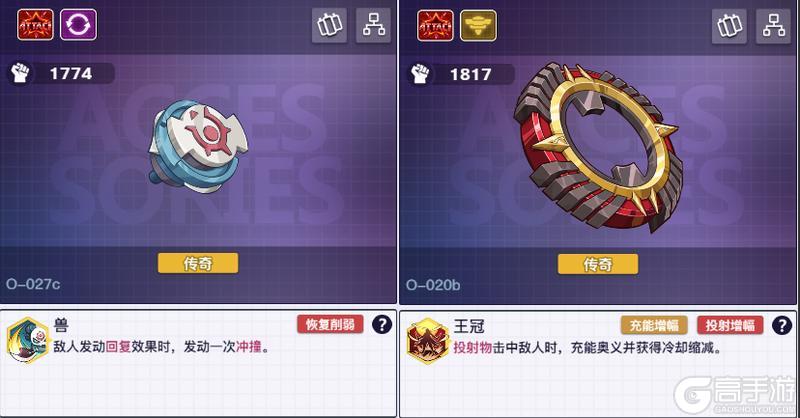Click the red ATTACK icon on right card
800x418 pixels.
pyautogui.click(x=435, y=25)
